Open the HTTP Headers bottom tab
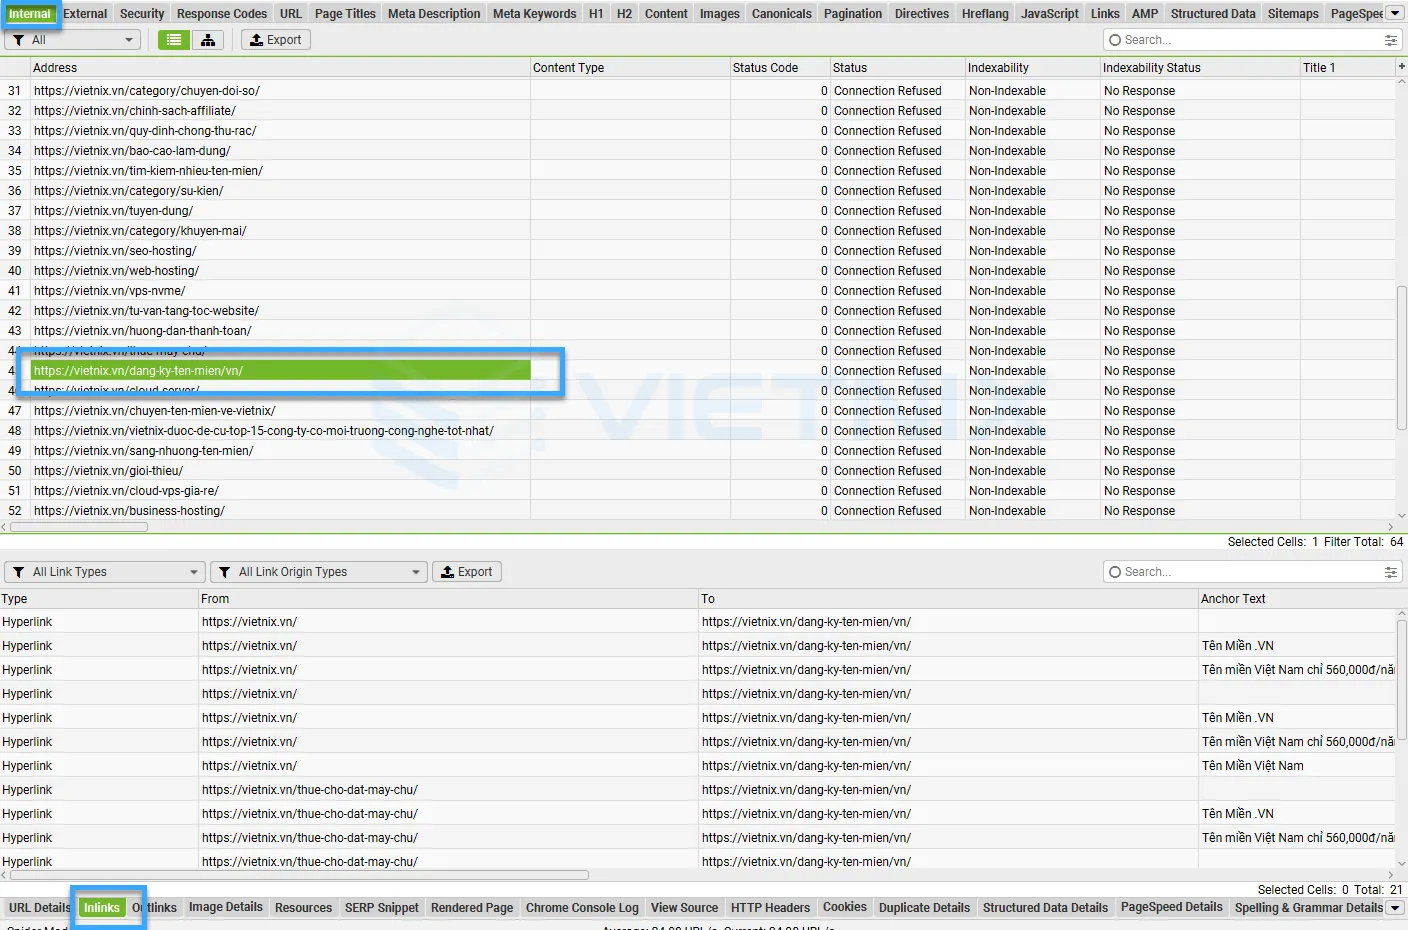Image resolution: width=1408 pixels, height=930 pixels. (770, 908)
